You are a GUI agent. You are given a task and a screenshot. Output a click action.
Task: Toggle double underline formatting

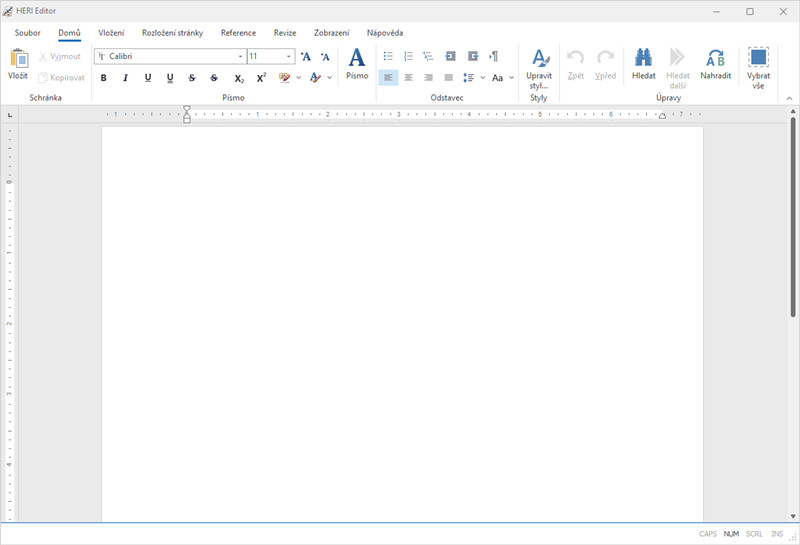click(x=170, y=78)
